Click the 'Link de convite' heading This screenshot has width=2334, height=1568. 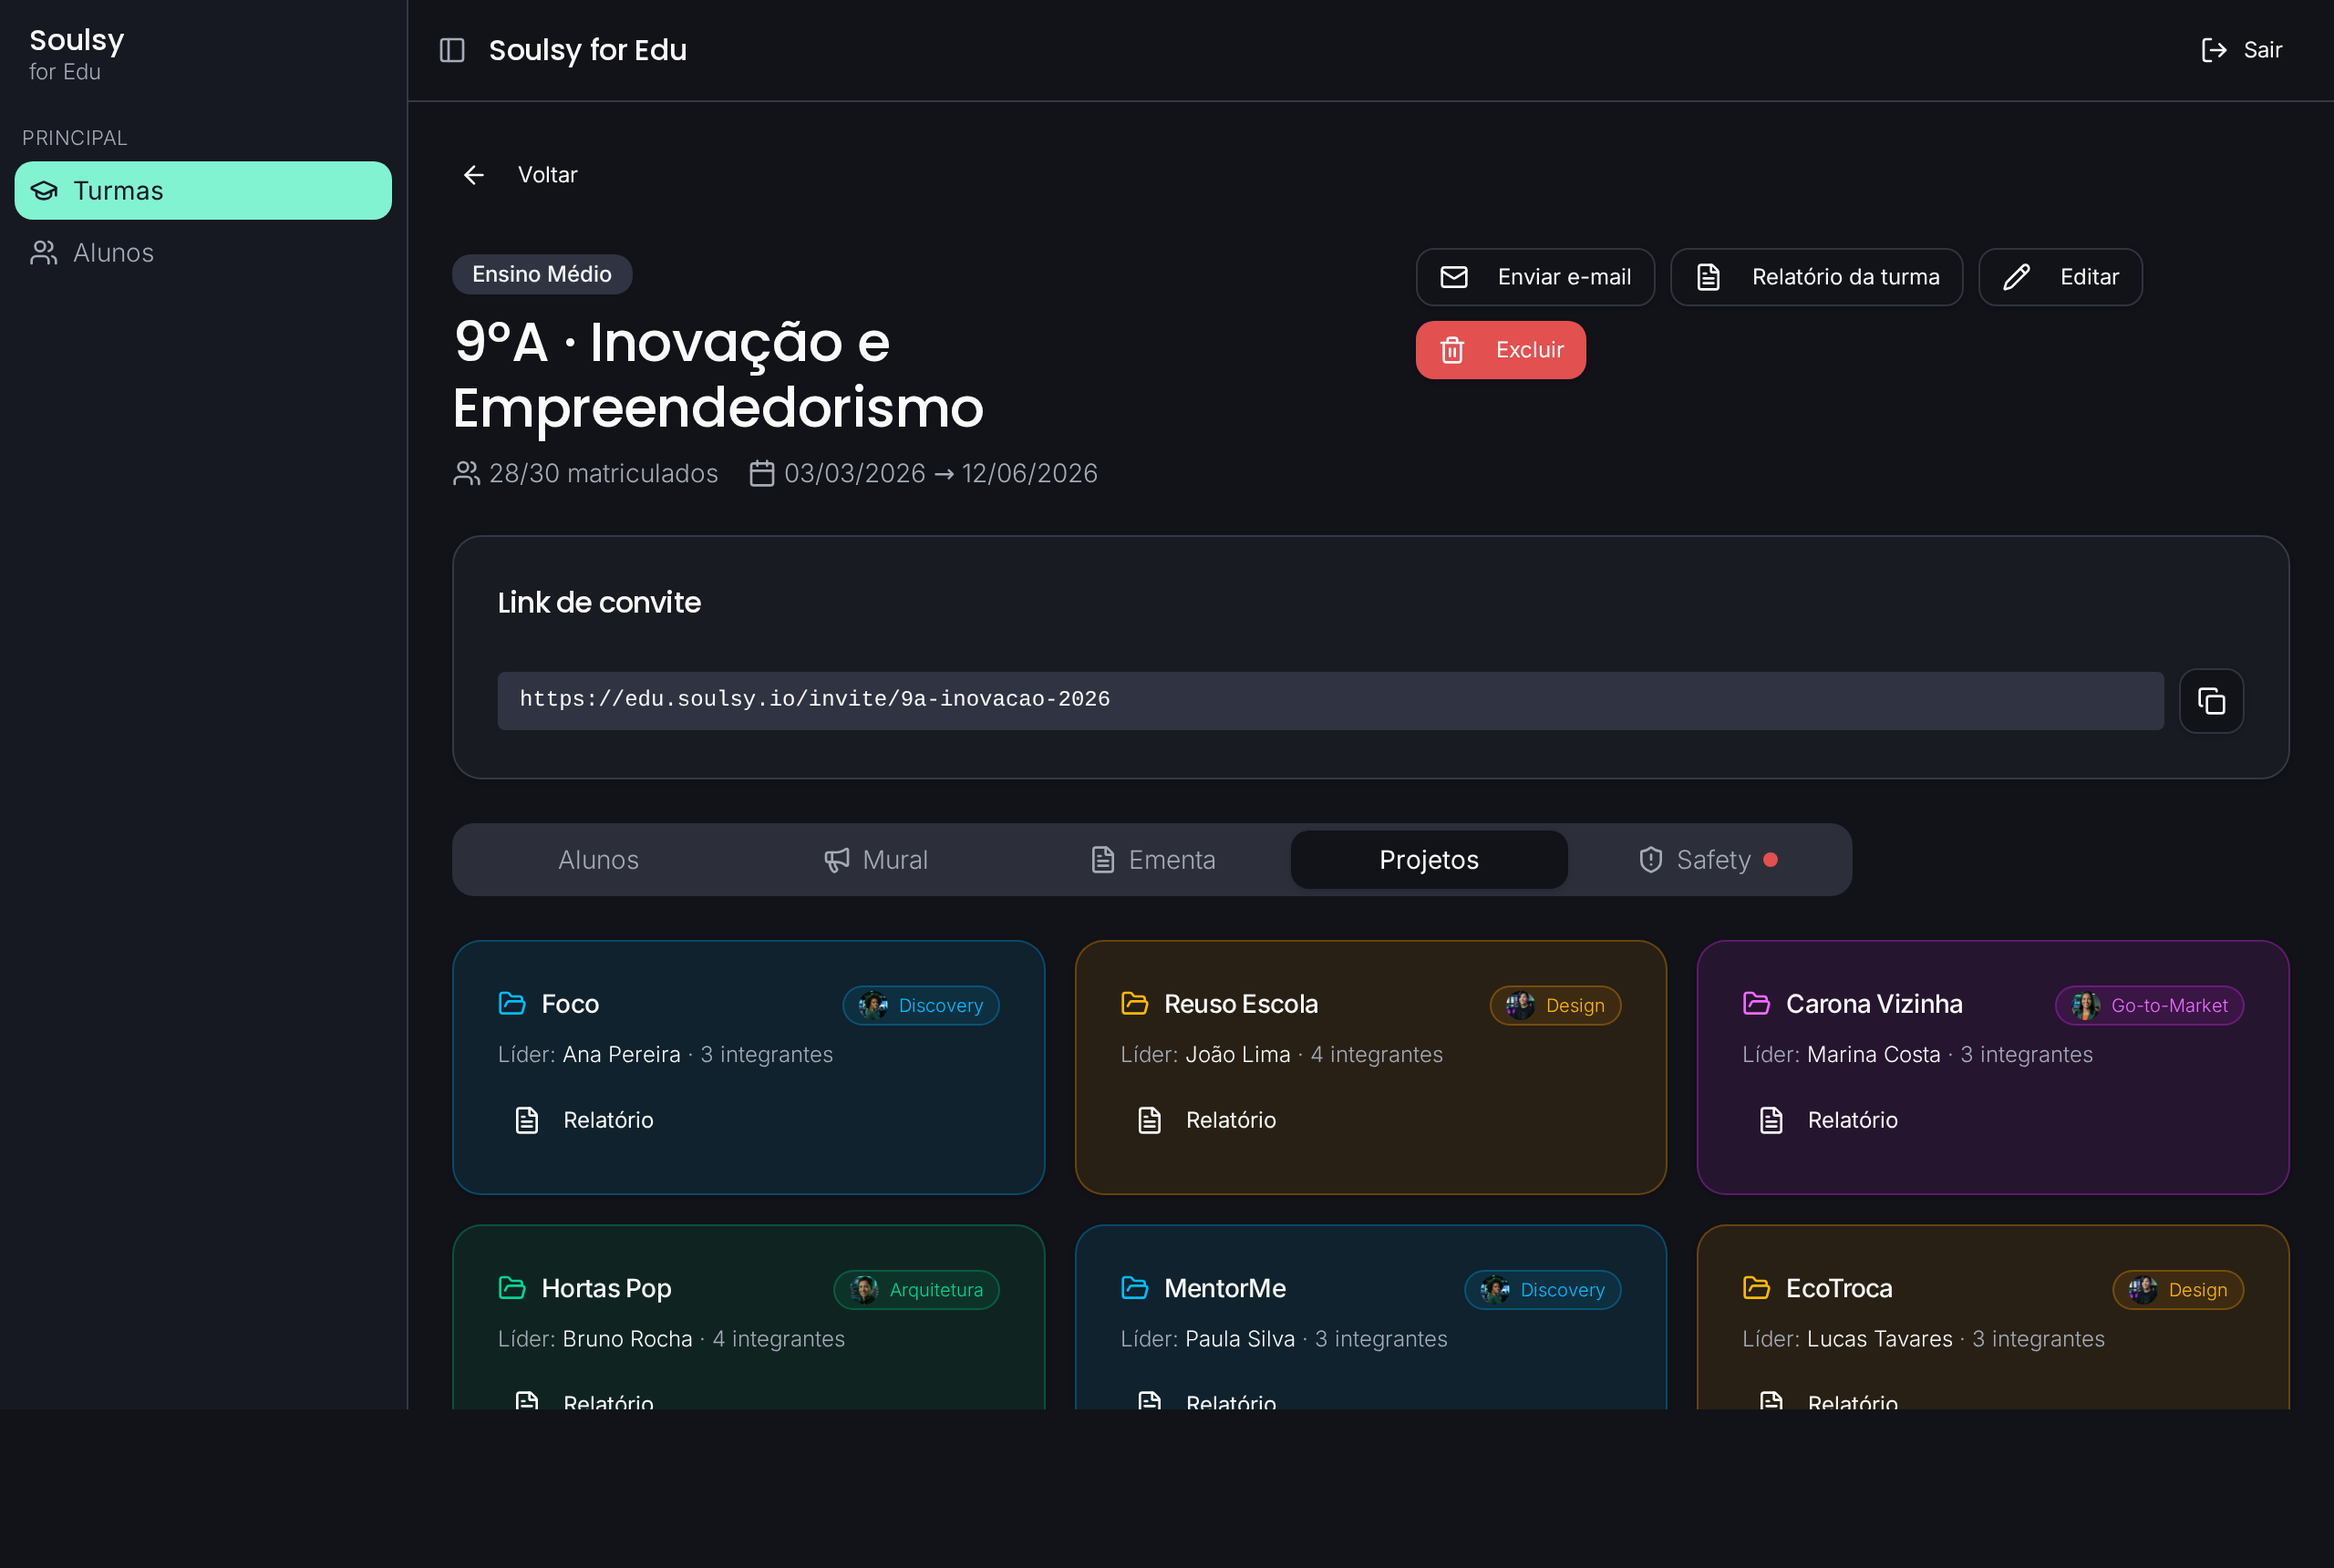[x=599, y=602]
